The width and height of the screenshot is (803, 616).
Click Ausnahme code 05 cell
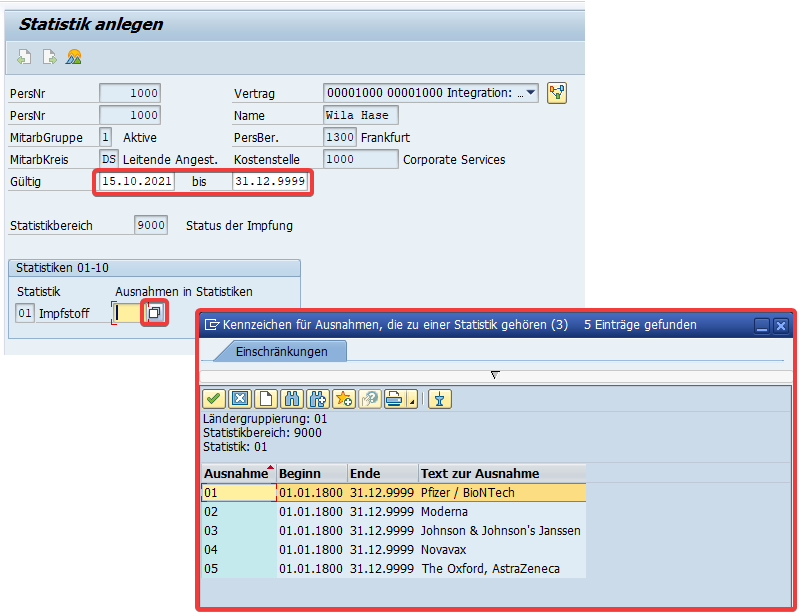[x=239, y=568]
